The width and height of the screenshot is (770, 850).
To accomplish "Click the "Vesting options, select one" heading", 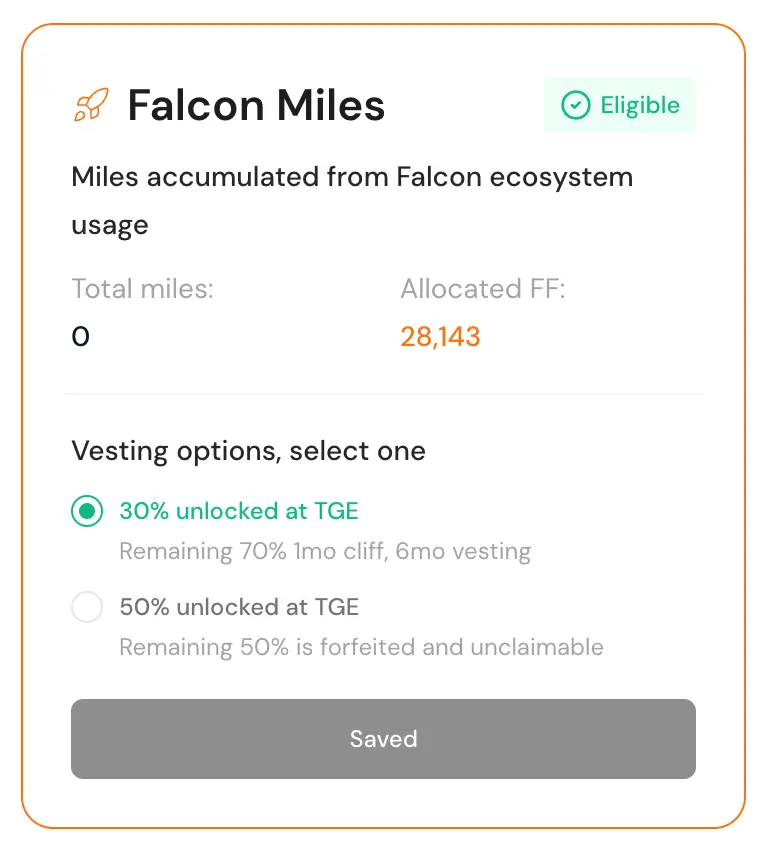I will point(248,451).
